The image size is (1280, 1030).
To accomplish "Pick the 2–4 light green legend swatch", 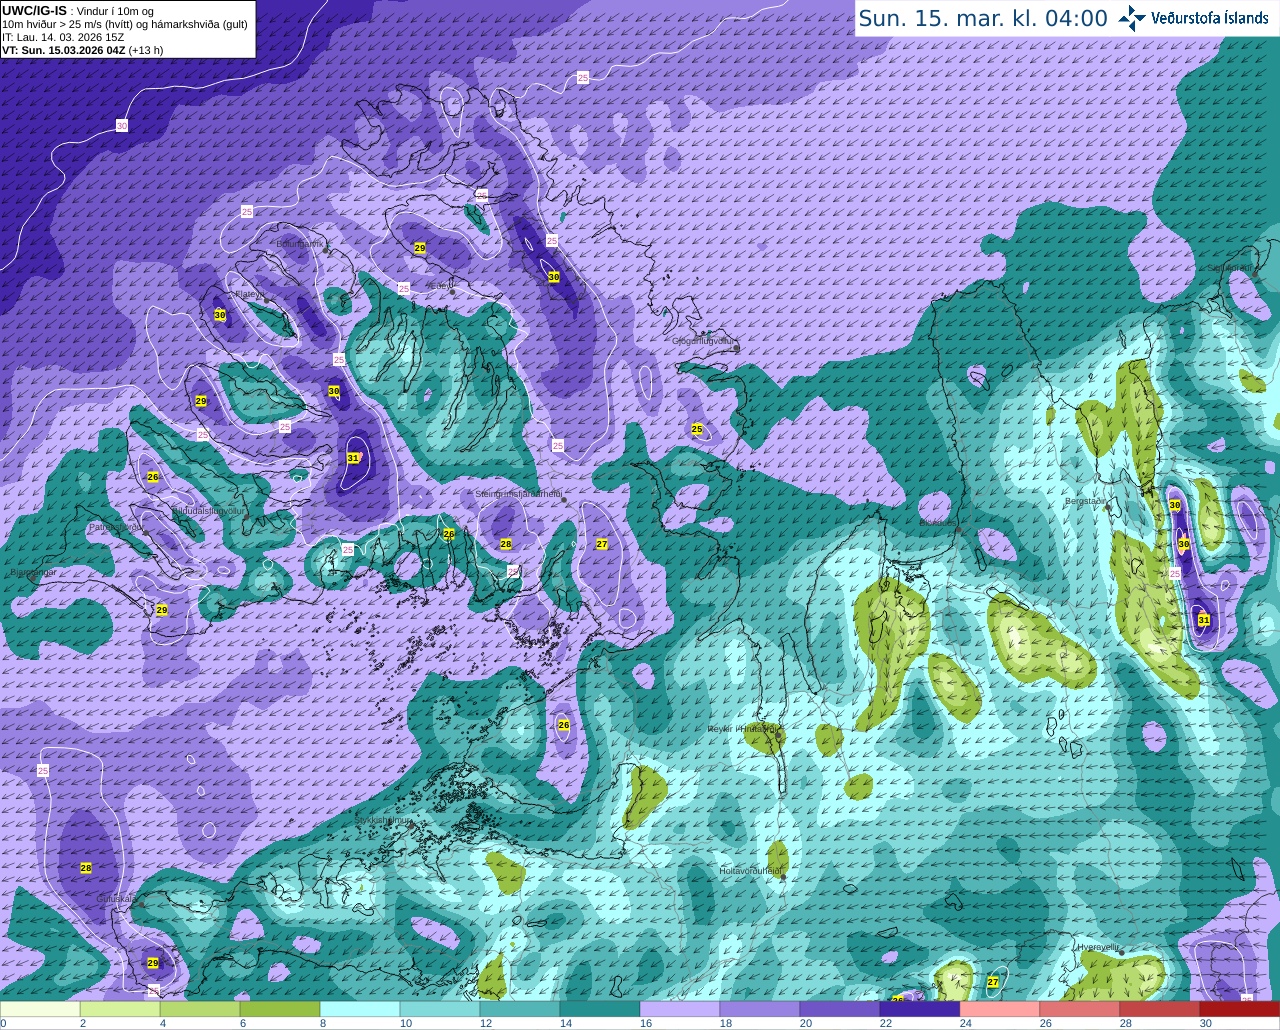I will click(120, 1009).
